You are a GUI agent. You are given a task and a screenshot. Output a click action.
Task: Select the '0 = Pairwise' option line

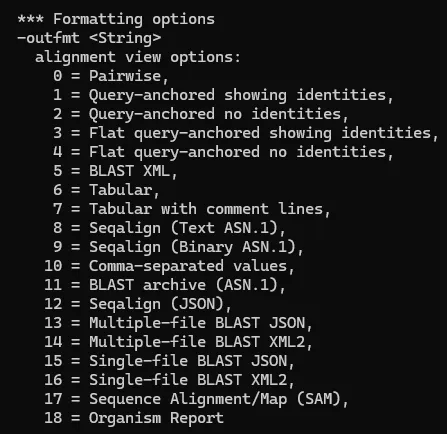click(x=111, y=76)
